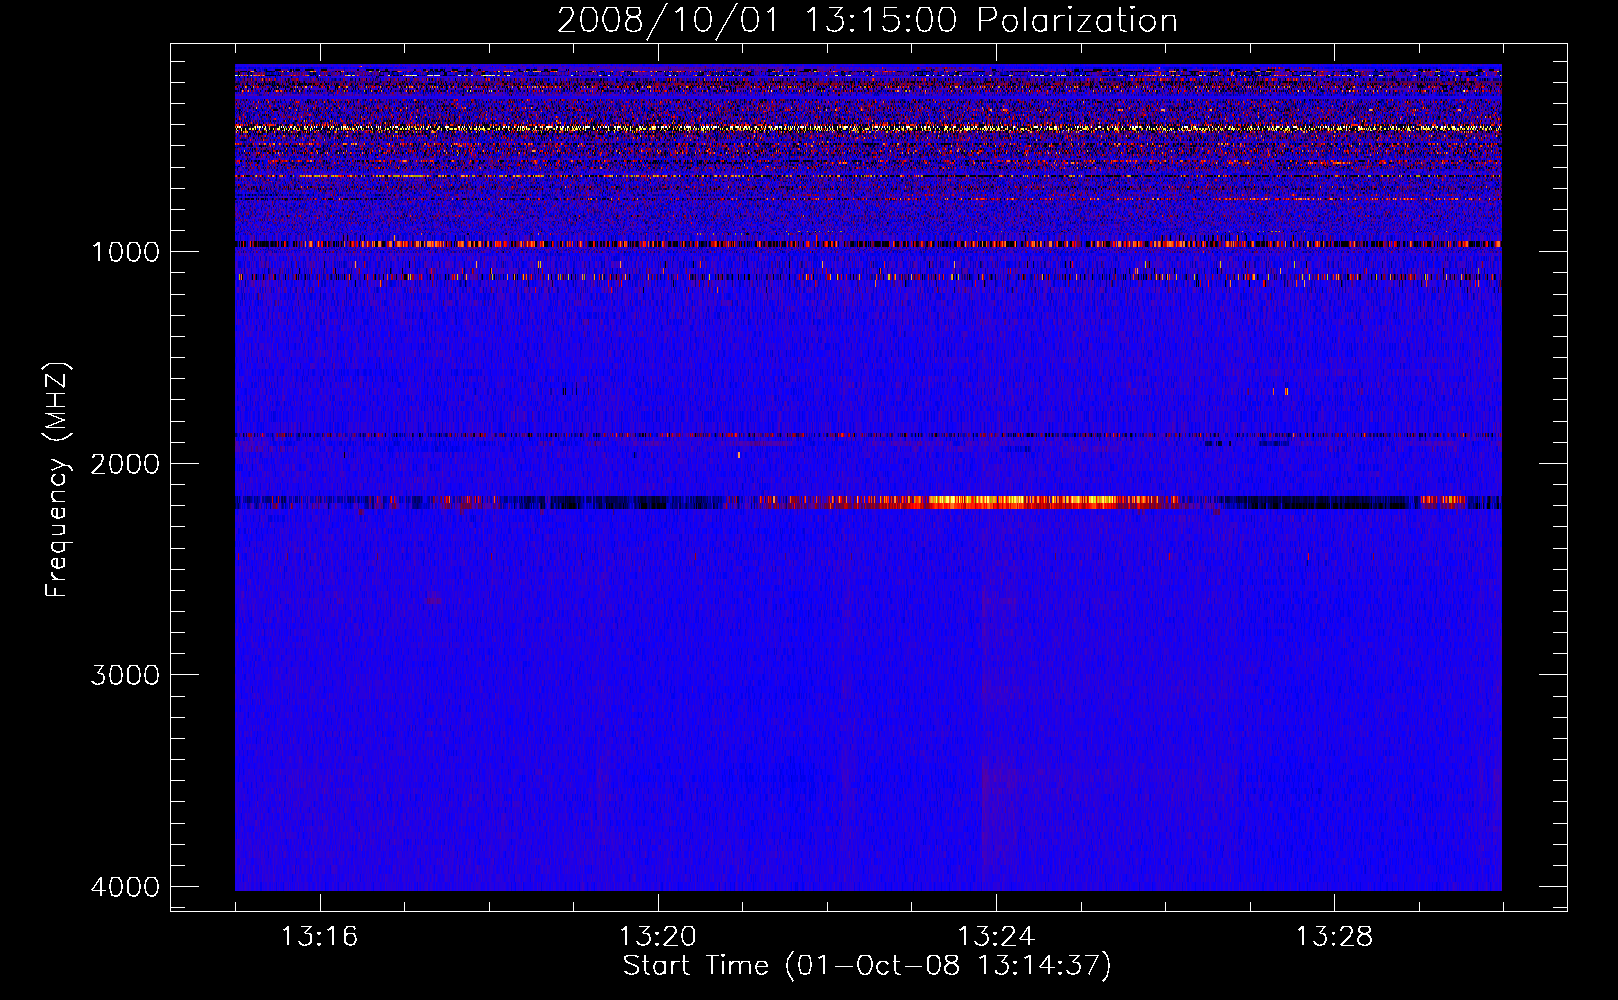
Task: Select the 13:20 time tick label
Action: (x=657, y=936)
